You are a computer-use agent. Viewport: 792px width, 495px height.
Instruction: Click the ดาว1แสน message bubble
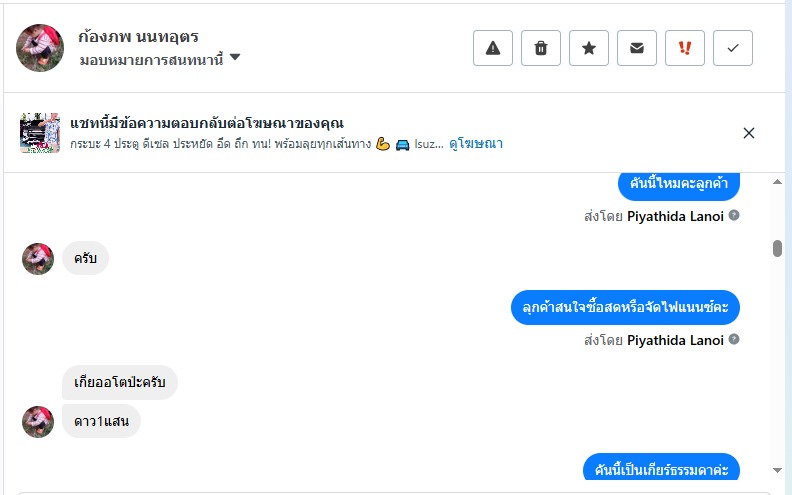(101, 421)
